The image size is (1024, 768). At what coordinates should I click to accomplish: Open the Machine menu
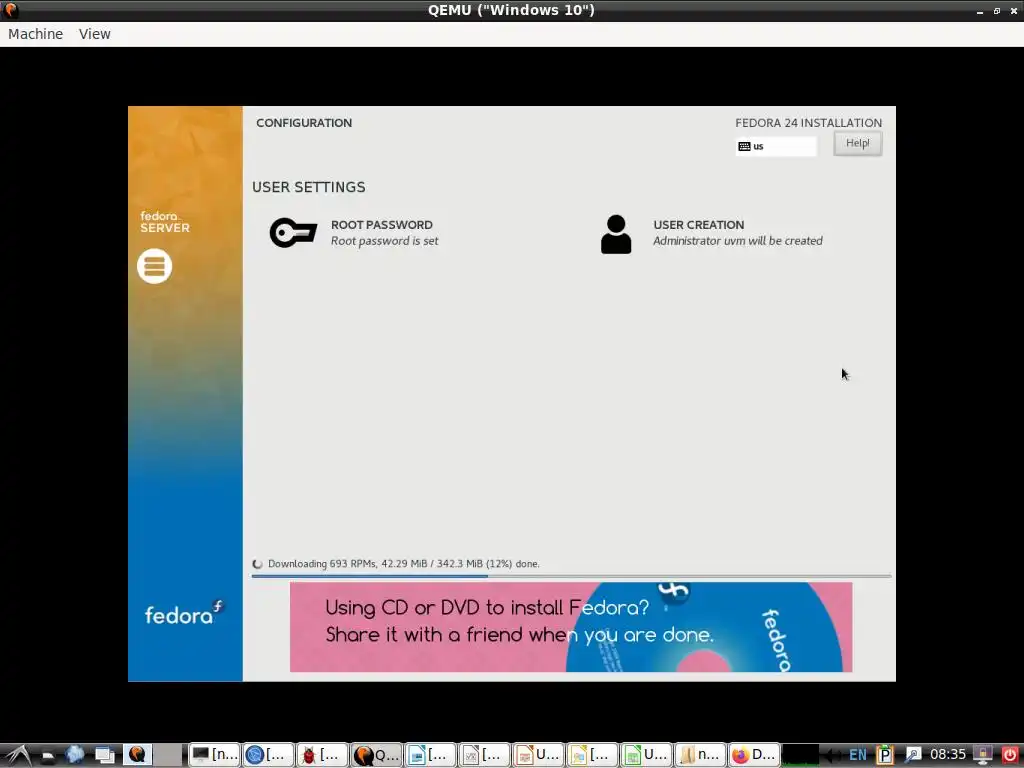point(35,34)
